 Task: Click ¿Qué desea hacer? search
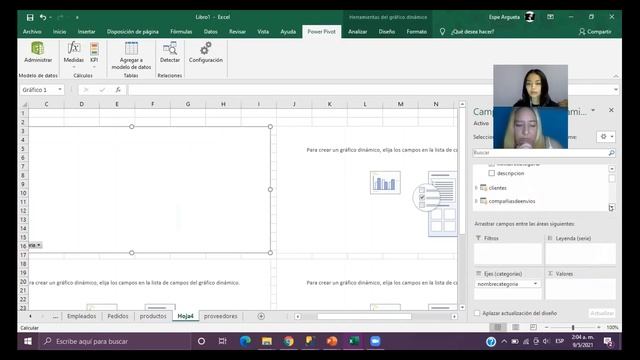[x=473, y=31]
